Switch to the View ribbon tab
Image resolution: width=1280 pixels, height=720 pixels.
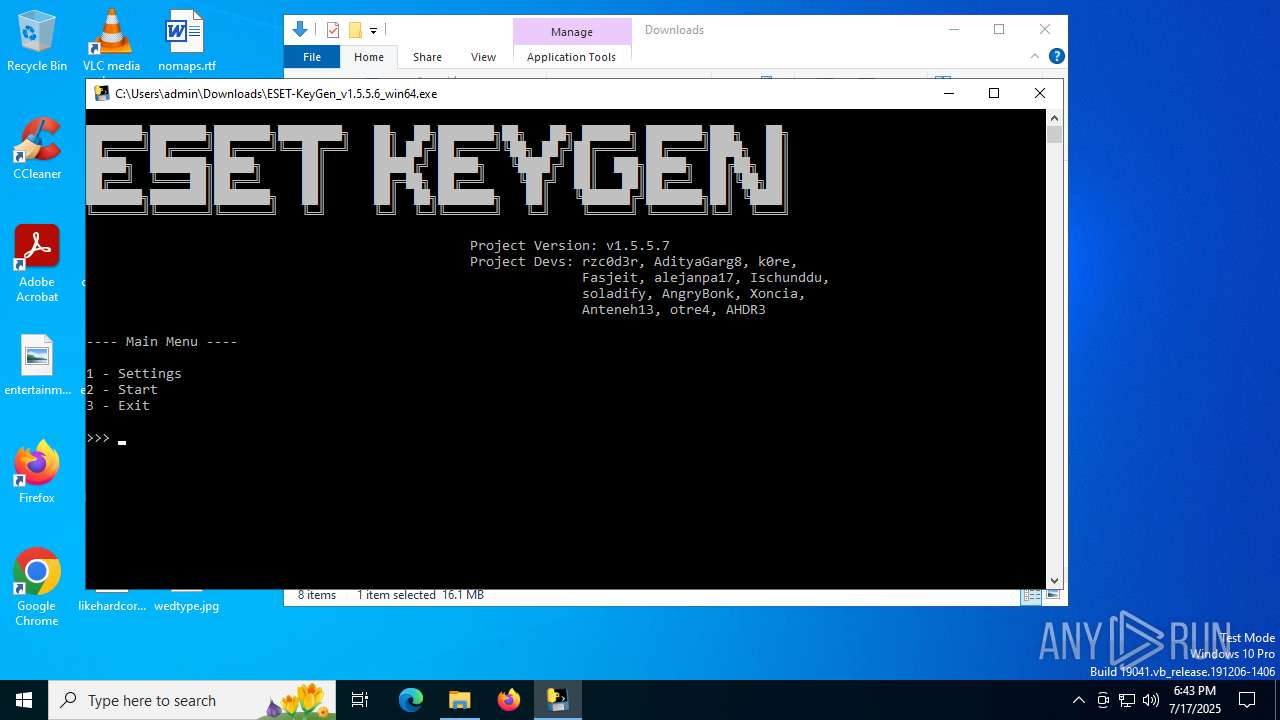click(483, 57)
